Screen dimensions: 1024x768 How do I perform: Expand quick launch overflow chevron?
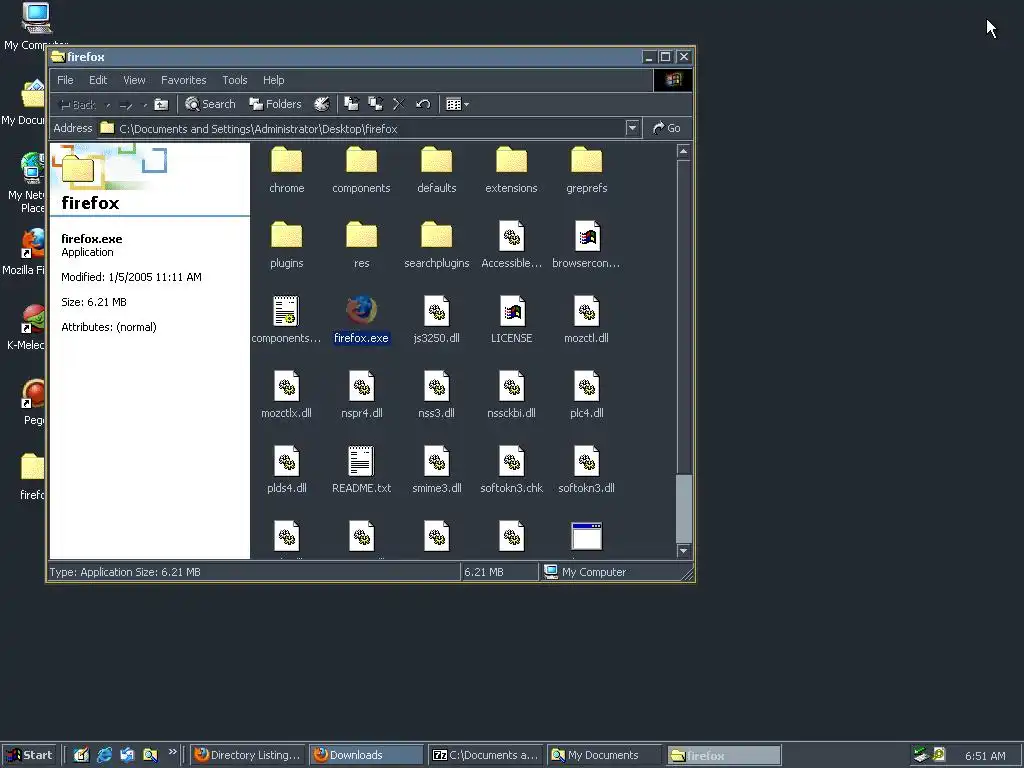(x=172, y=752)
